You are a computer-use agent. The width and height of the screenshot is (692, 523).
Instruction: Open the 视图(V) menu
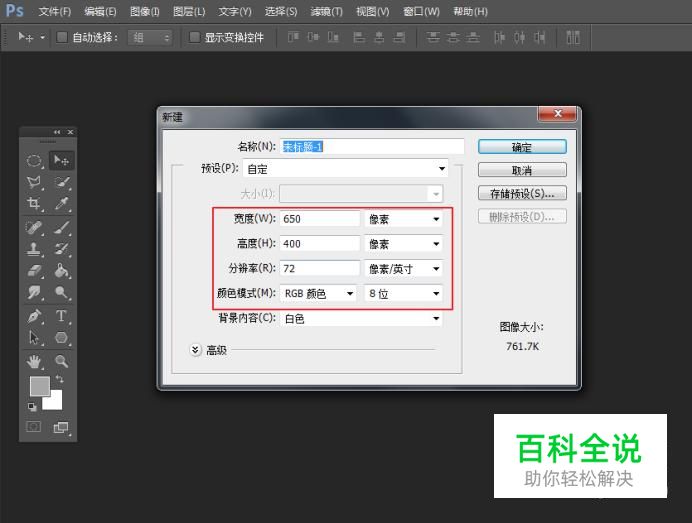pyautogui.click(x=372, y=11)
